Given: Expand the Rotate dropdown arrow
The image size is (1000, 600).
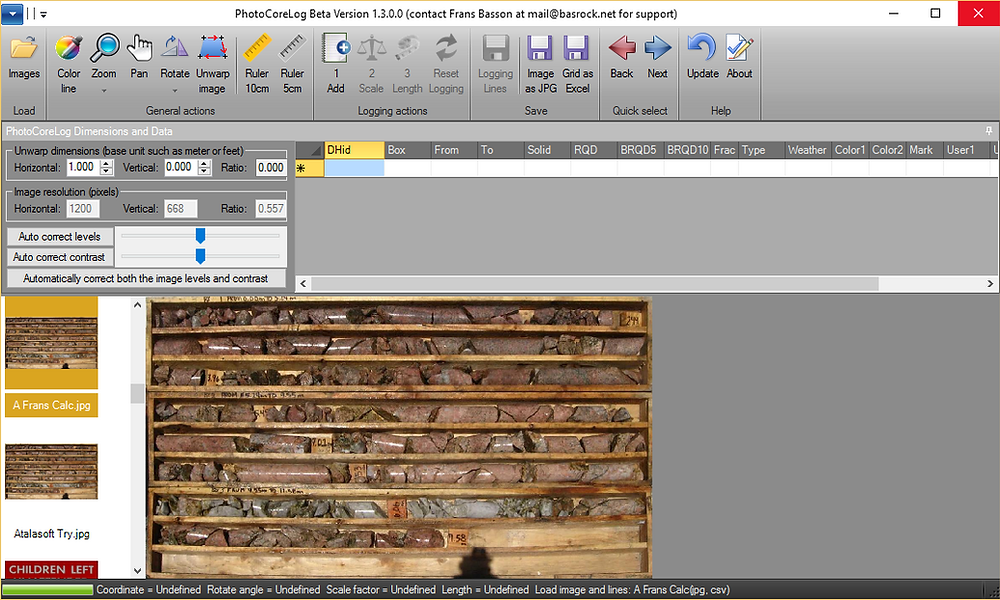Looking at the screenshot, I should pyautogui.click(x=174, y=91).
